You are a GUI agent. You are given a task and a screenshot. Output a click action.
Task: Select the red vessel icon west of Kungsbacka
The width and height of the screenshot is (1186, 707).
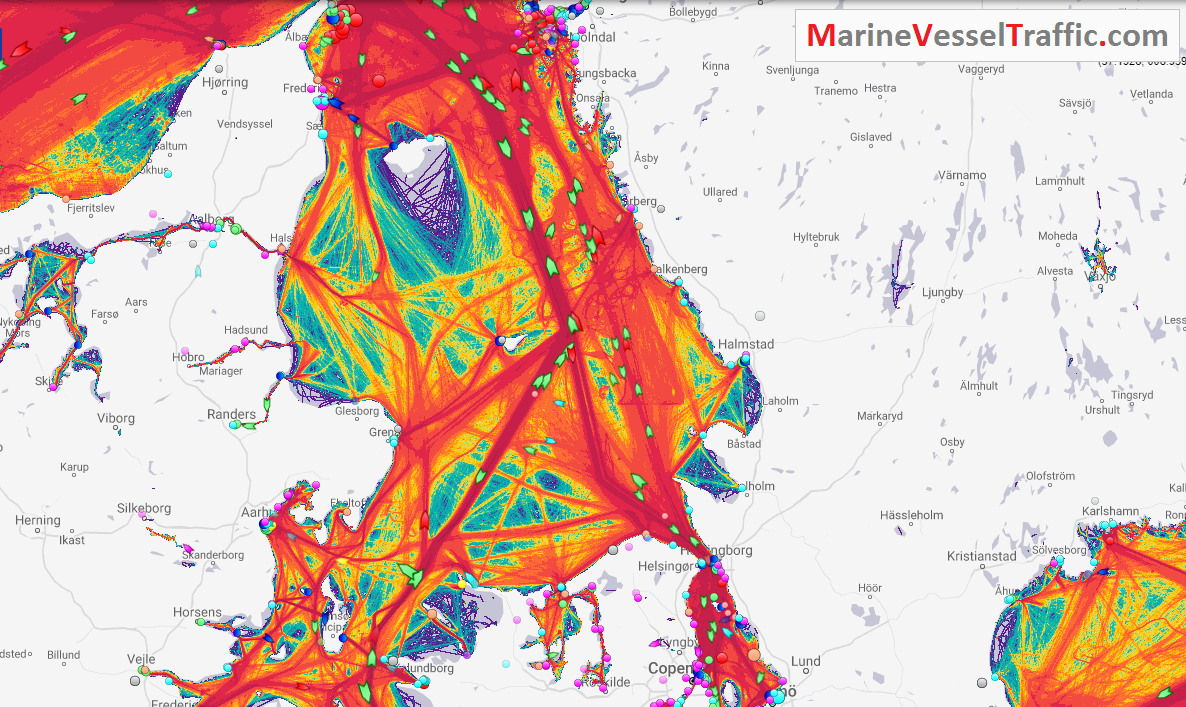(x=516, y=80)
